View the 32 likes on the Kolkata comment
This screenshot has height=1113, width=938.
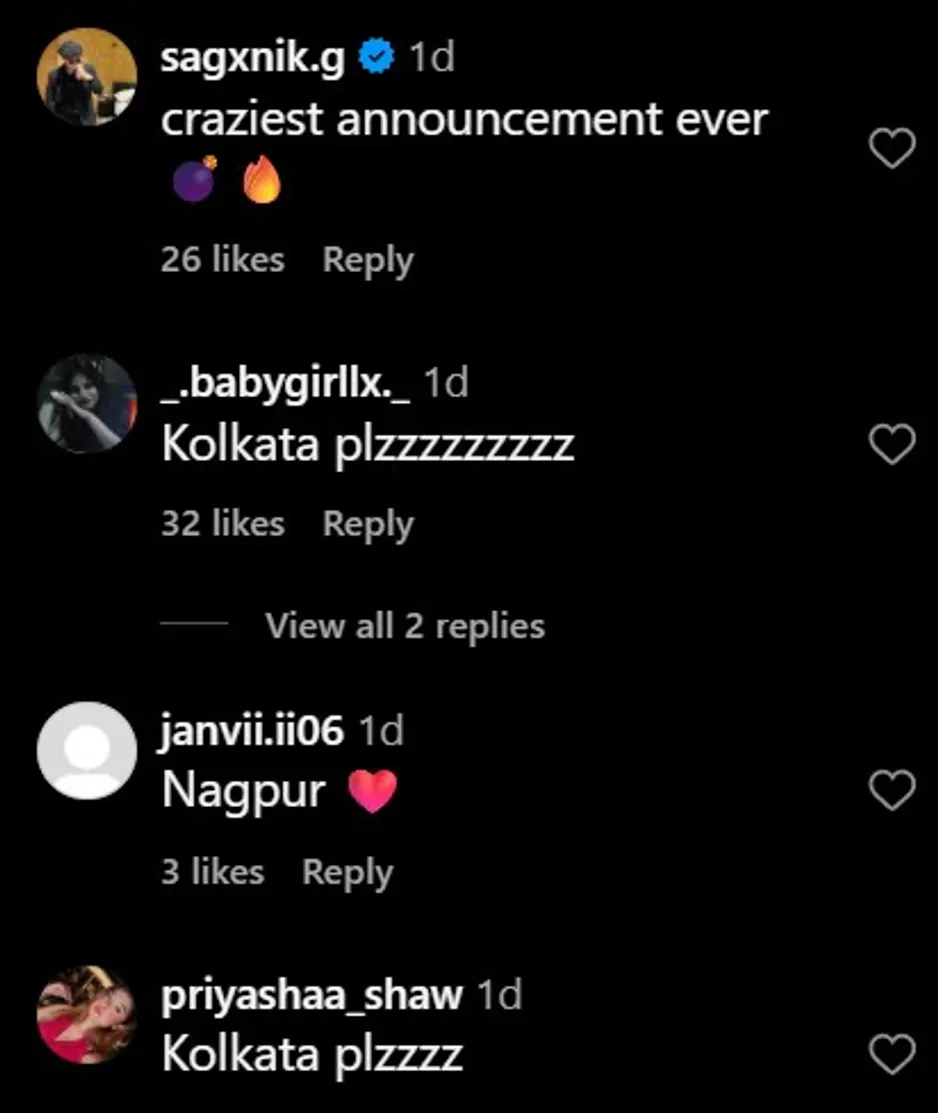pyautogui.click(x=222, y=524)
